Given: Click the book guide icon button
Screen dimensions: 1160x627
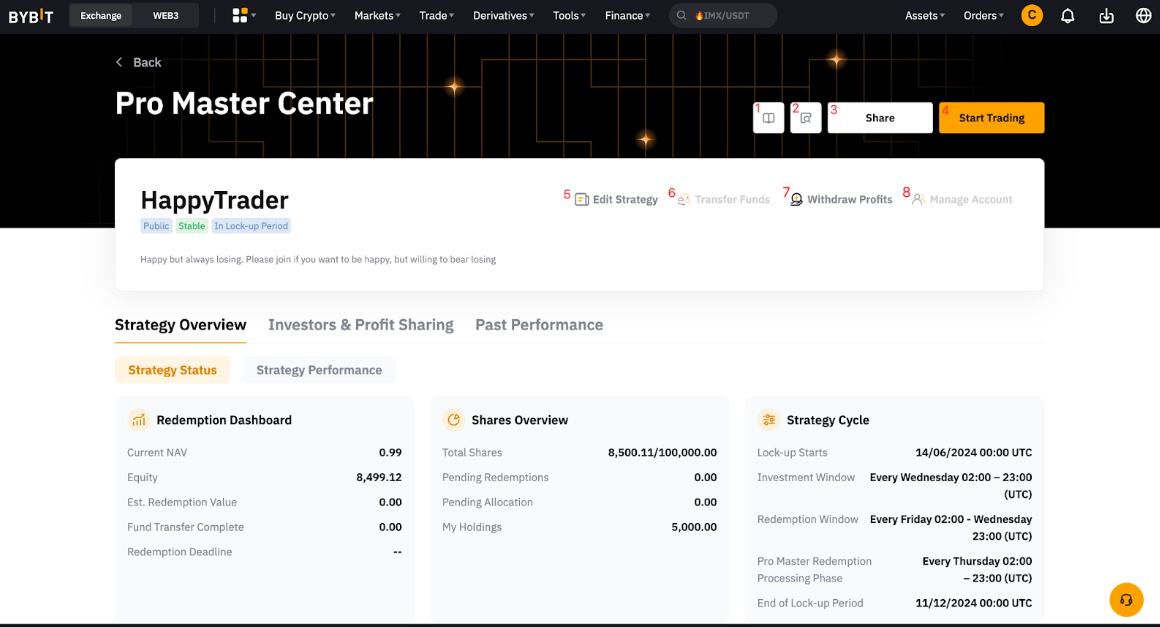Looking at the screenshot, I should (x=768, y=118).
